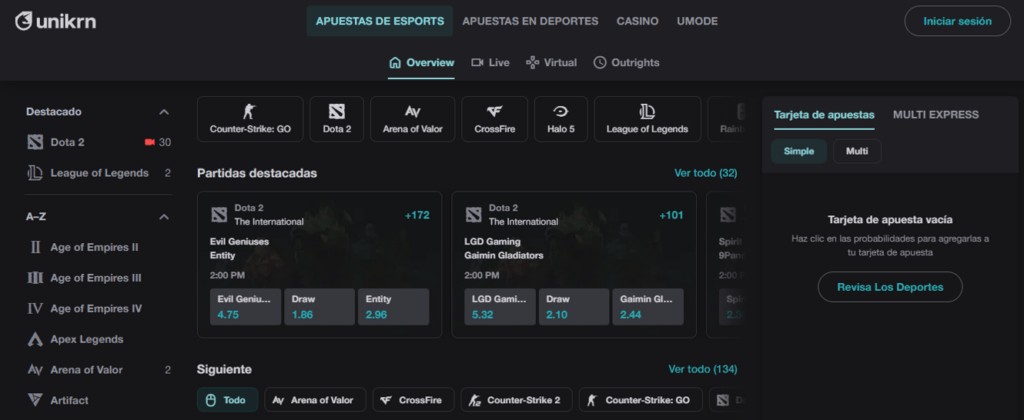The image size is (1024, 420).
Task: Filter Siguiente by CrossFire
Action: (x=413, y=400)
